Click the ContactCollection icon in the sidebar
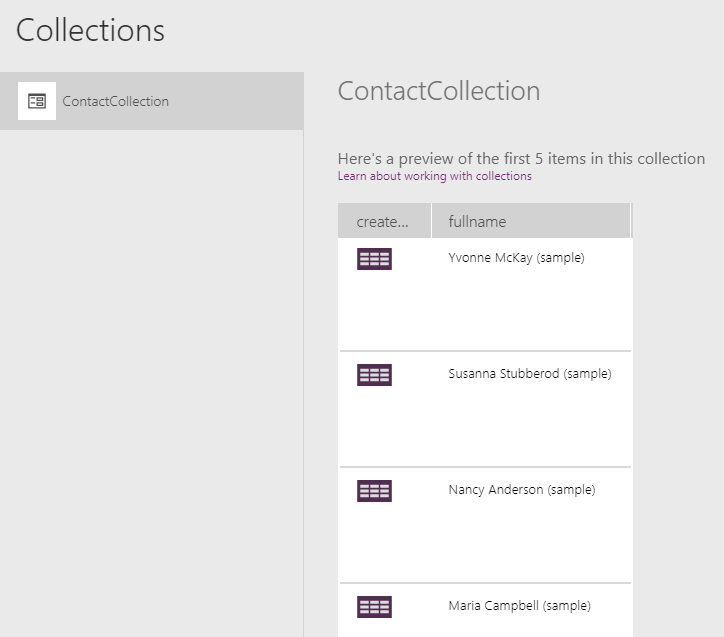The image size is (724, 637). click(37, 101)
